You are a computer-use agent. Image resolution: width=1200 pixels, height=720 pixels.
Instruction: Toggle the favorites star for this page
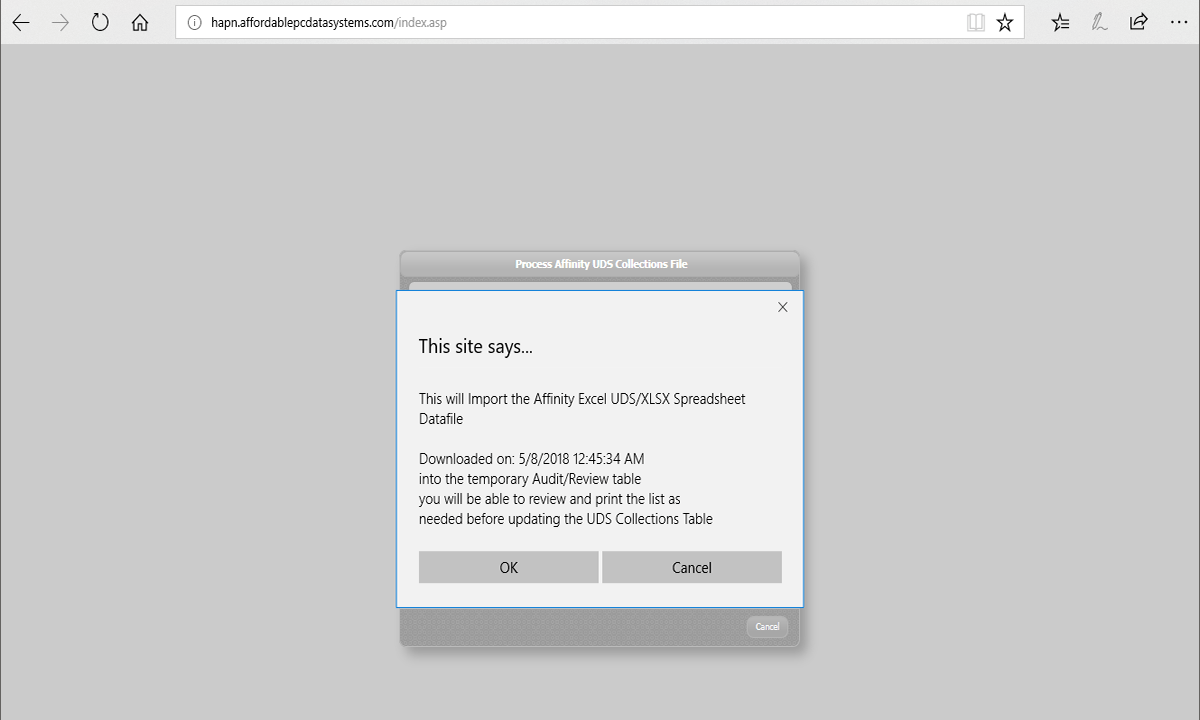[1005, 21]
